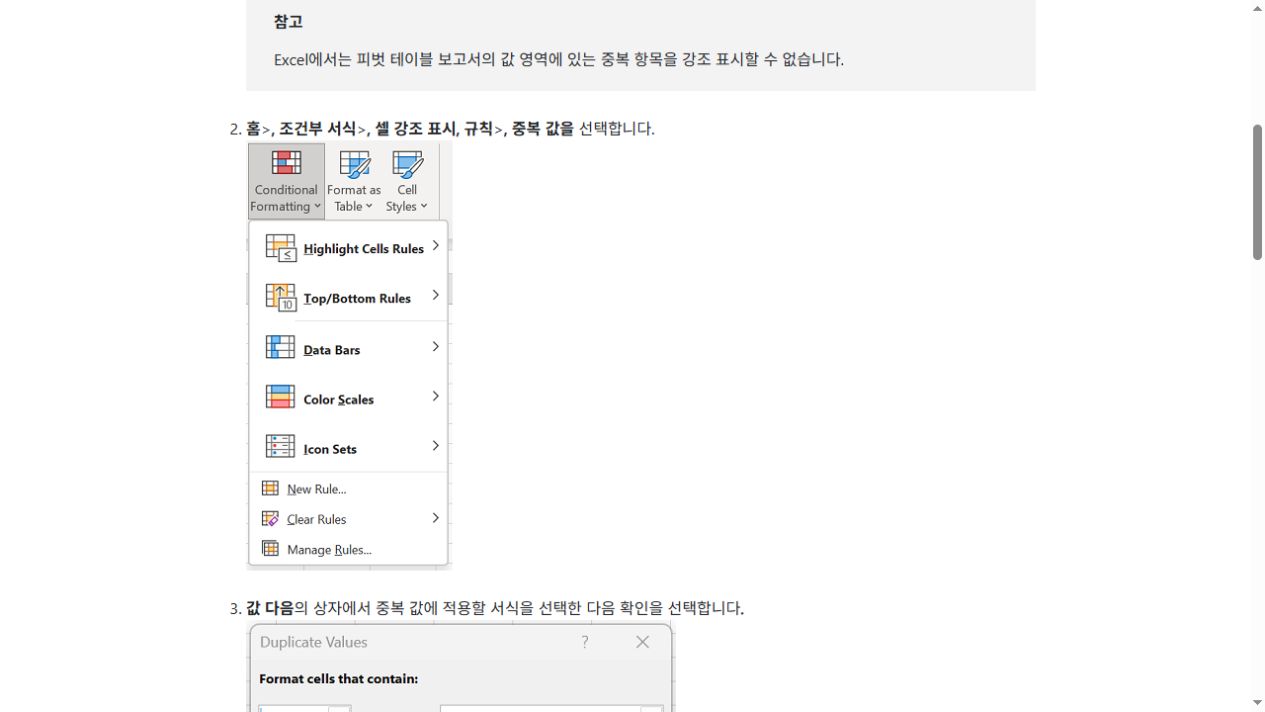Expand the Clear Rules submenu arrow
Image resolution: width=1265 pixels, height=712 pixels.
pyautogui.click(x=435, y=518)
